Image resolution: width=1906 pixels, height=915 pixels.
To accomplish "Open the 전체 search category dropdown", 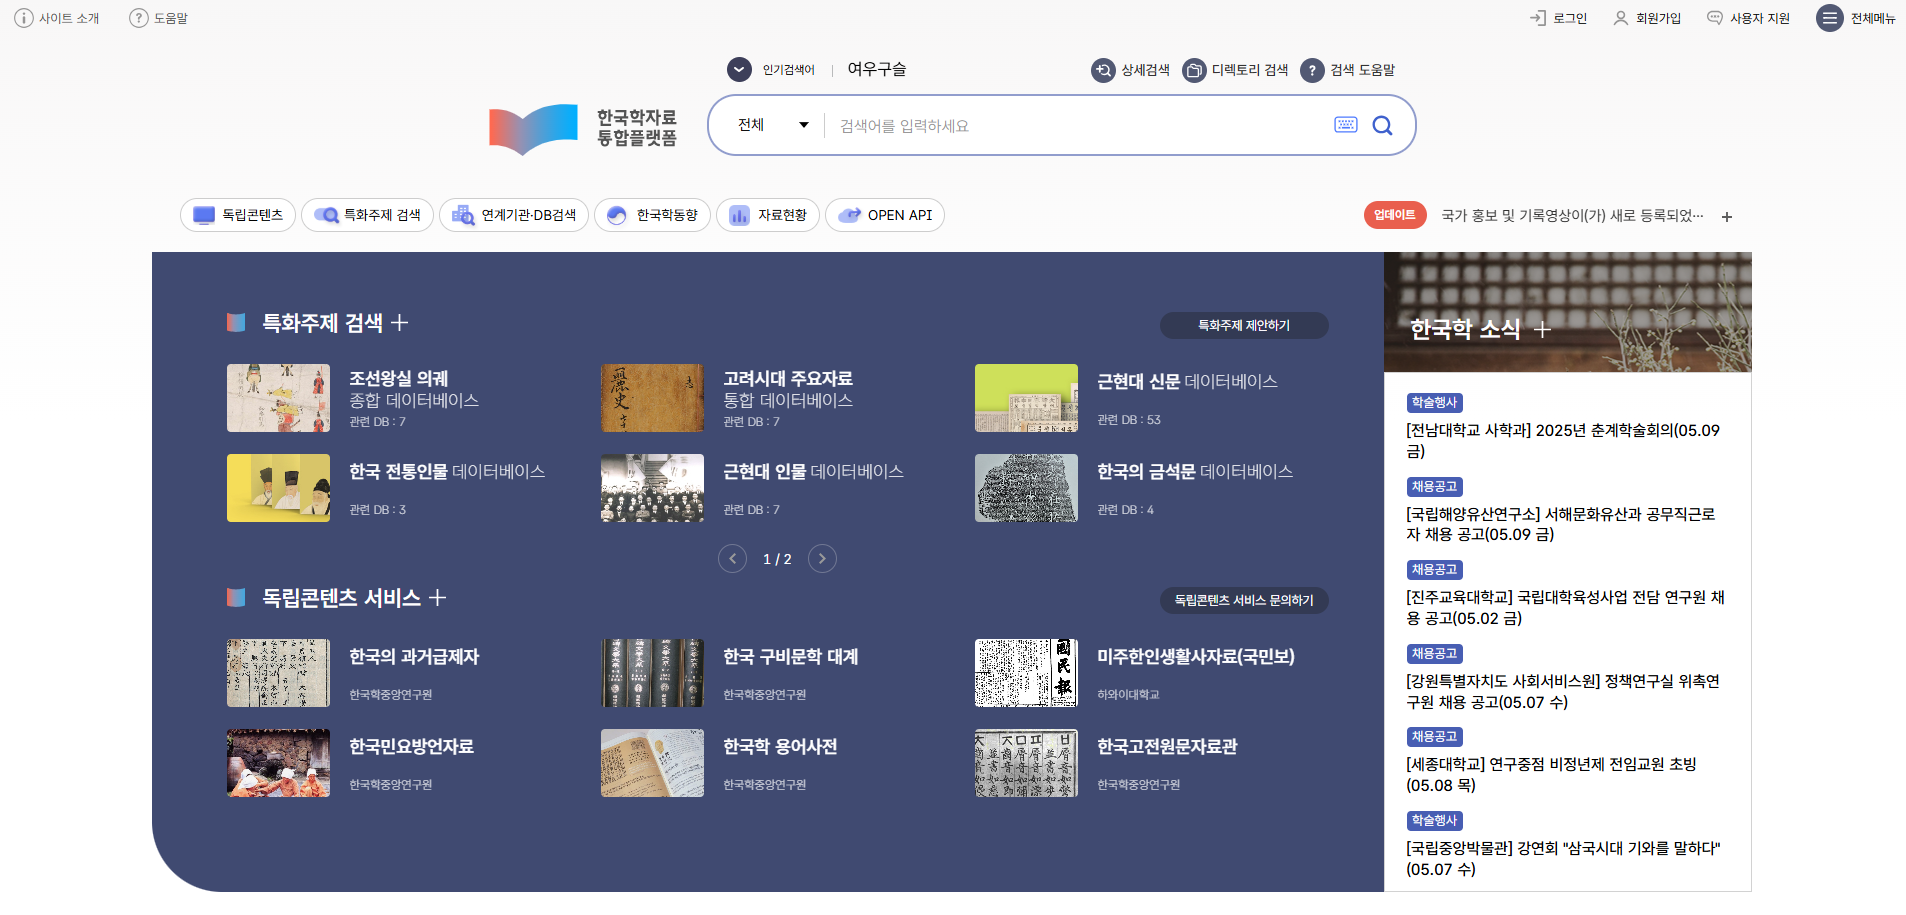I will click(772, 125).
